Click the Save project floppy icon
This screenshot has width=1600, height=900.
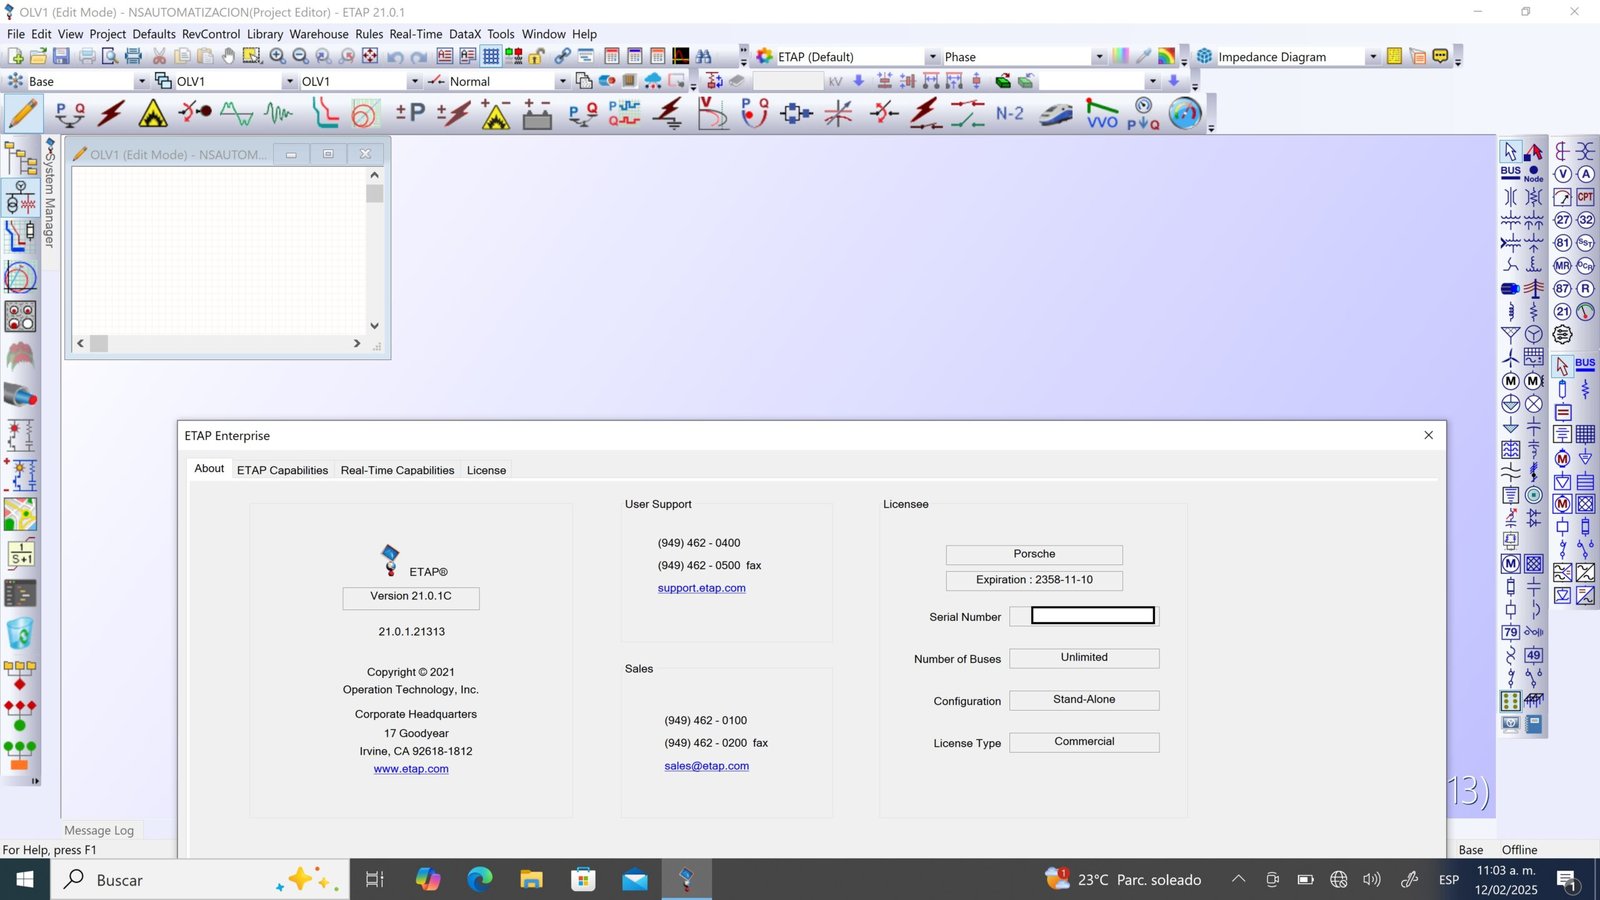coord(62,56)
